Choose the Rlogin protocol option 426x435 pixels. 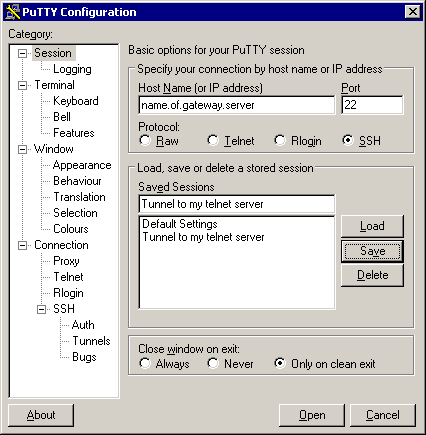(x=280, y=140)
